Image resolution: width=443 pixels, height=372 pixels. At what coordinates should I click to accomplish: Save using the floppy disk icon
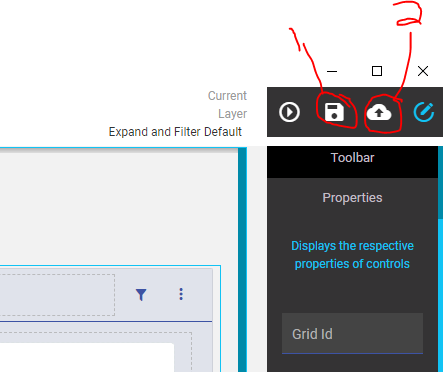[x=334, y=112]
